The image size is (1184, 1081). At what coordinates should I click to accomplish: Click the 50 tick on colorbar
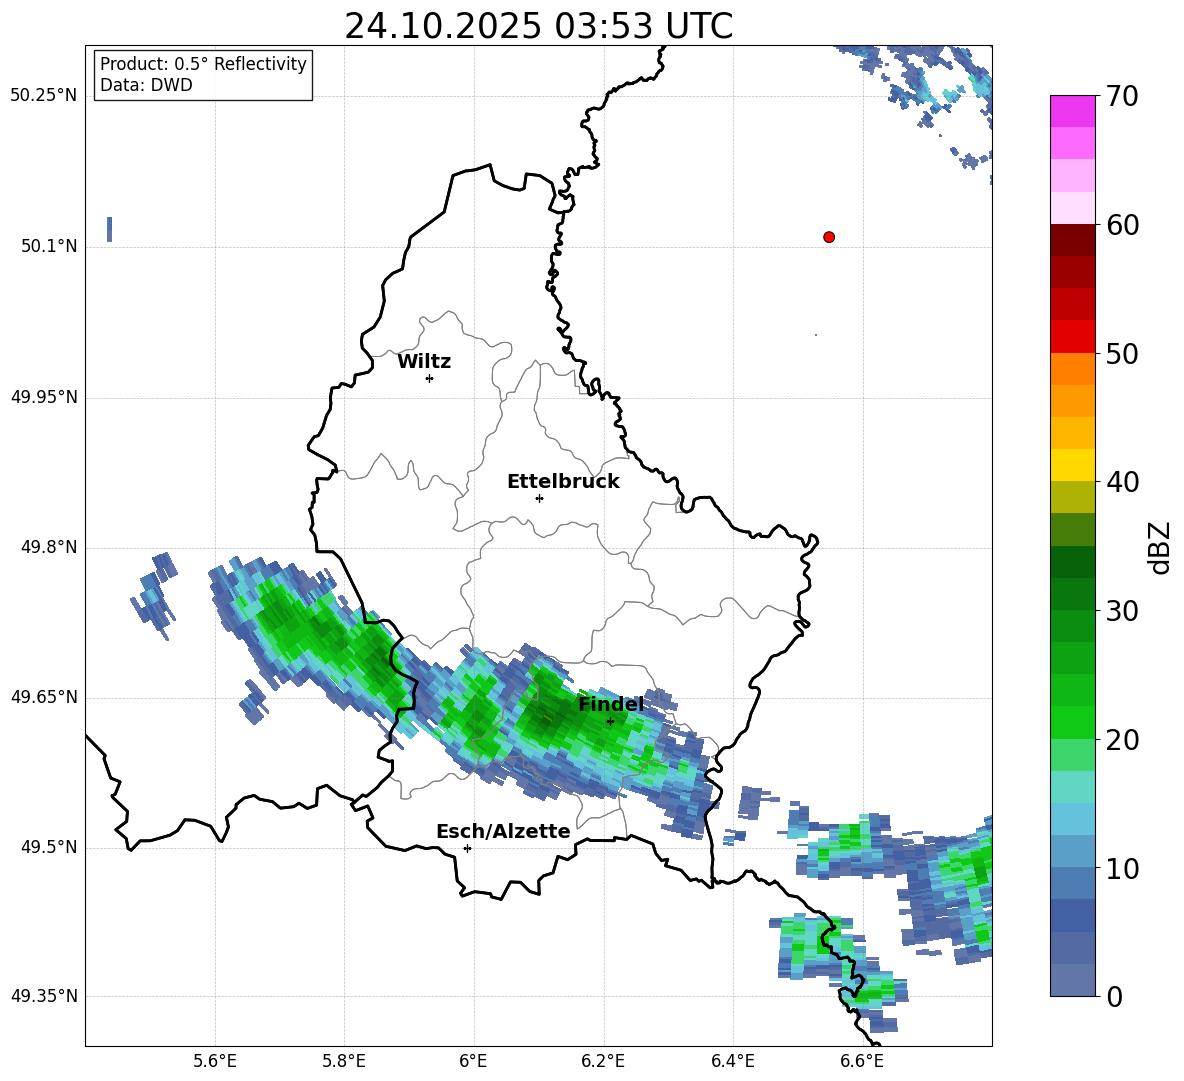(1121, 353)
